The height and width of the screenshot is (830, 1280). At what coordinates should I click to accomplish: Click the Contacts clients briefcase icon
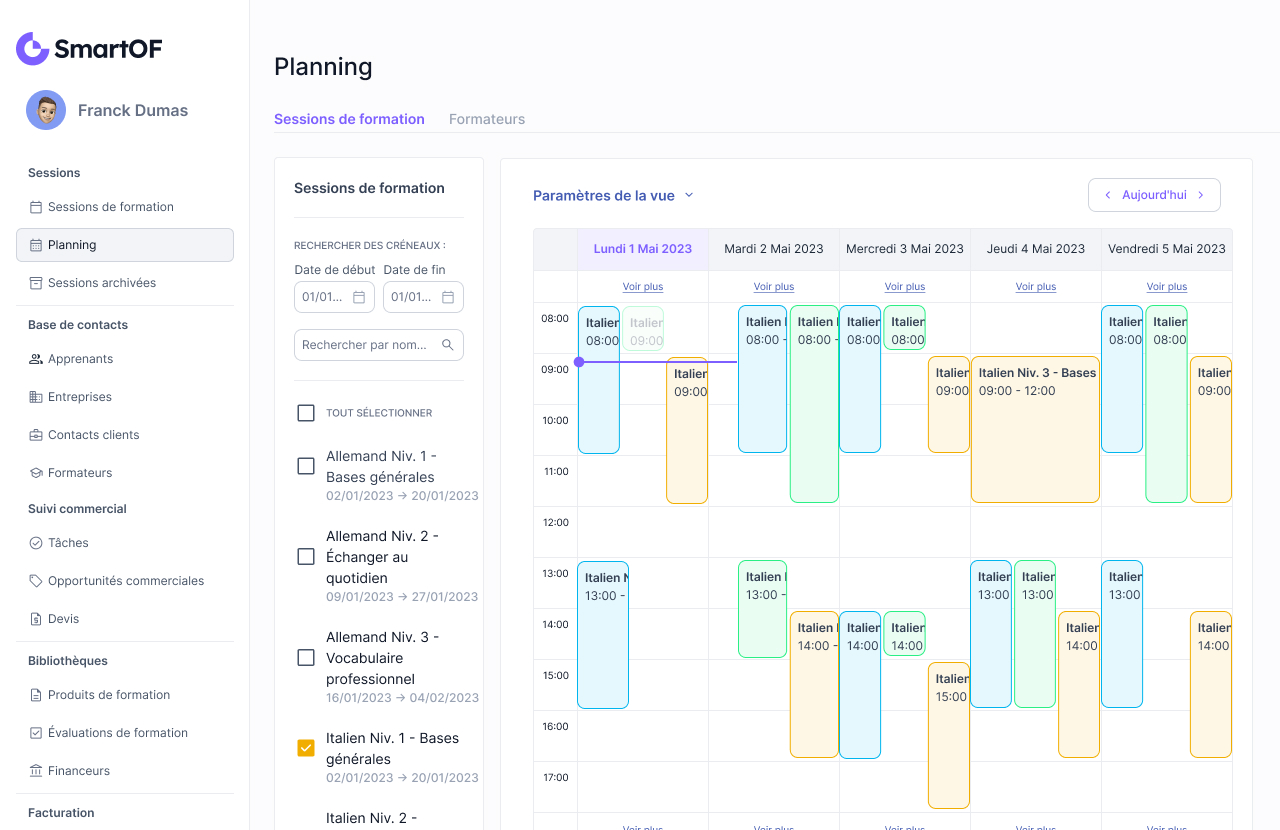click(x=36, y=435)
